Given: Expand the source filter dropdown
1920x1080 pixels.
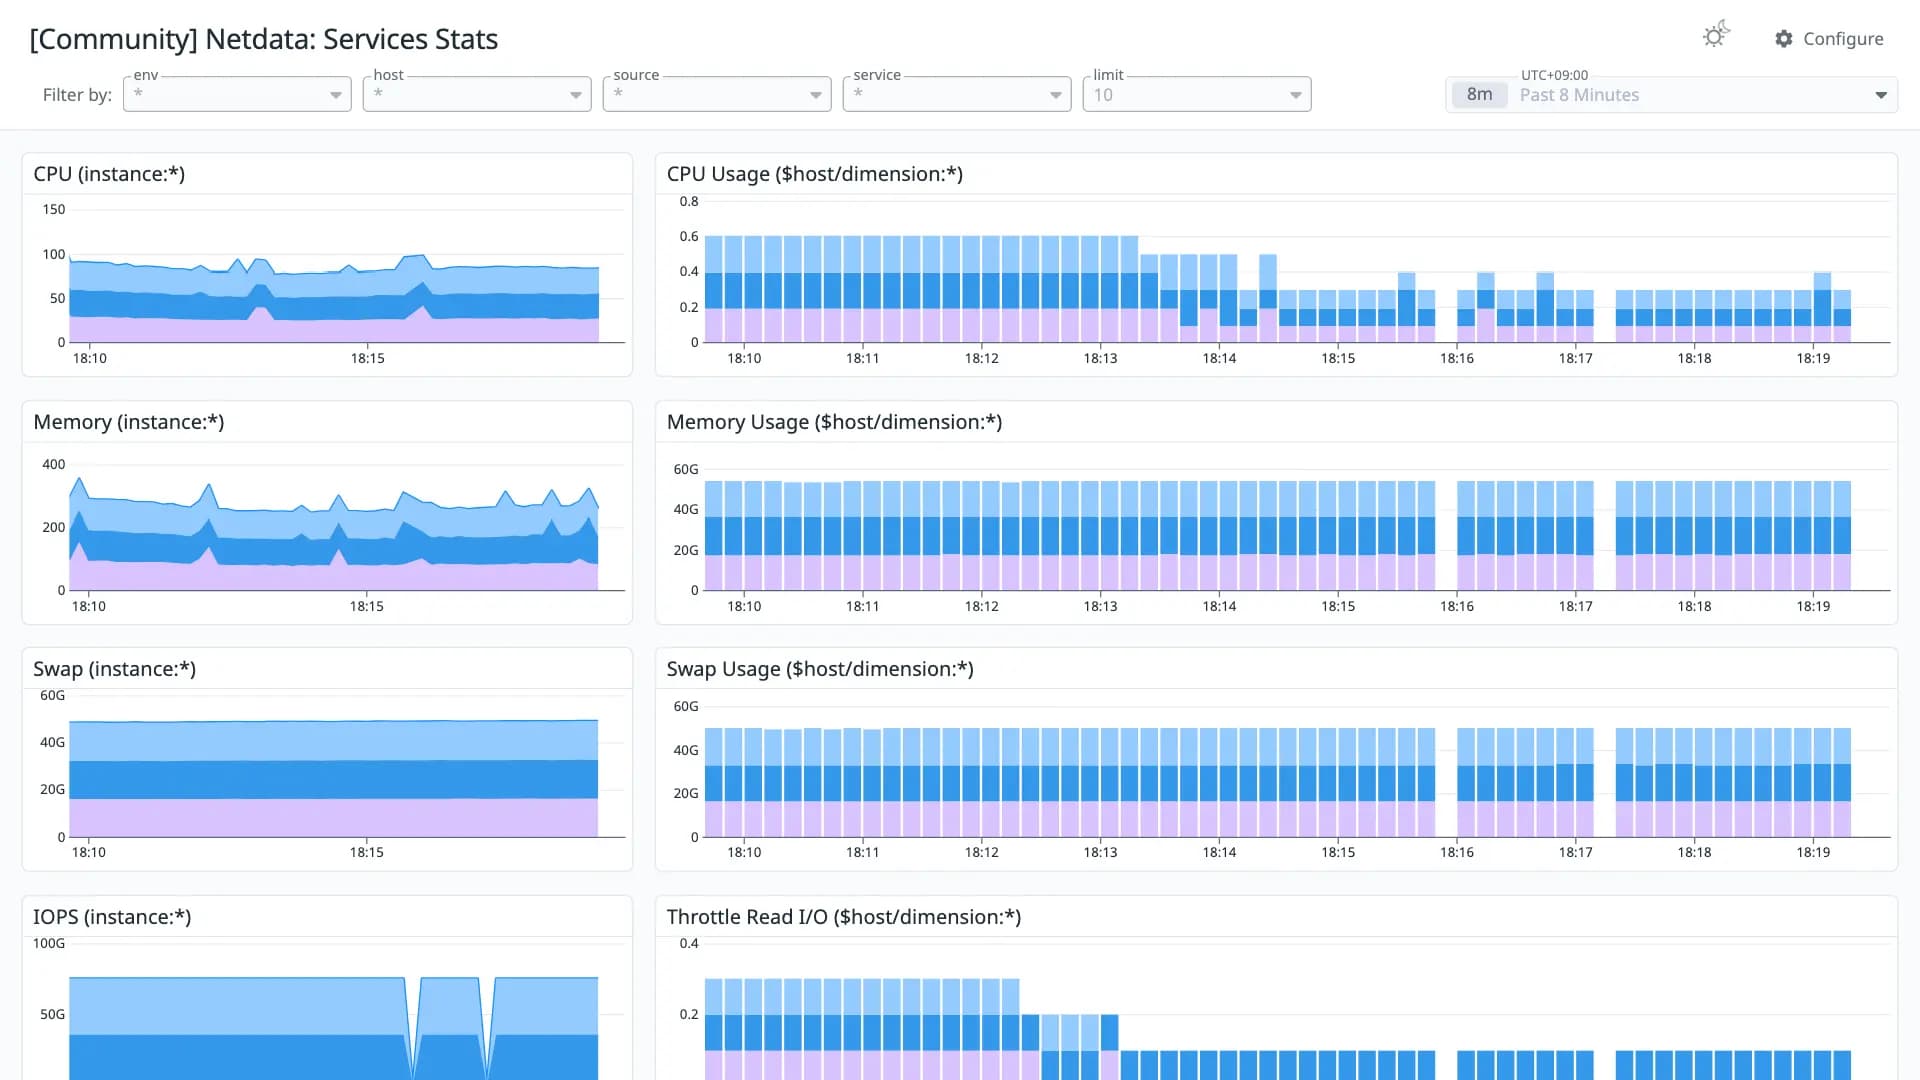Looking at the screenshot, I should pyautogui.click(x=717, y=94).
